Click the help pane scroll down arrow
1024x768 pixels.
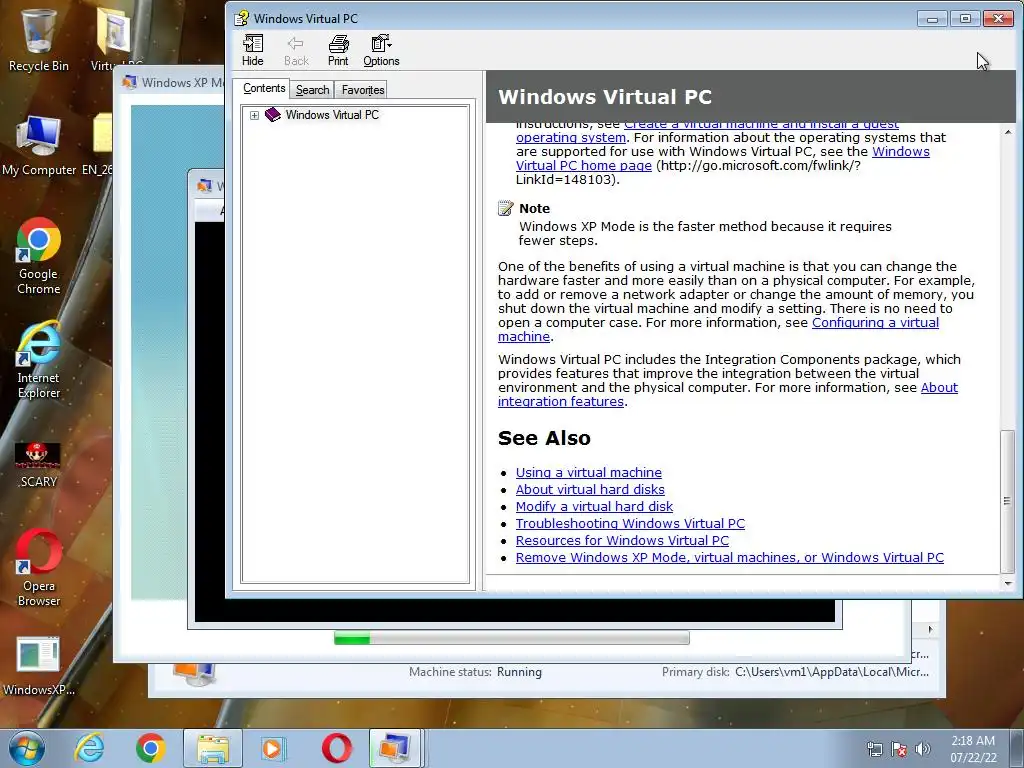(1008, 583)
